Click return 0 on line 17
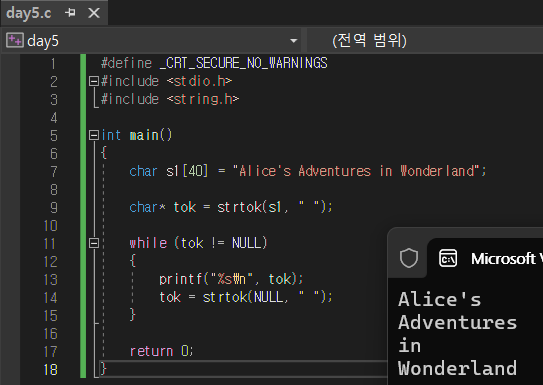The image size is (543, 385). click(161, 351)
